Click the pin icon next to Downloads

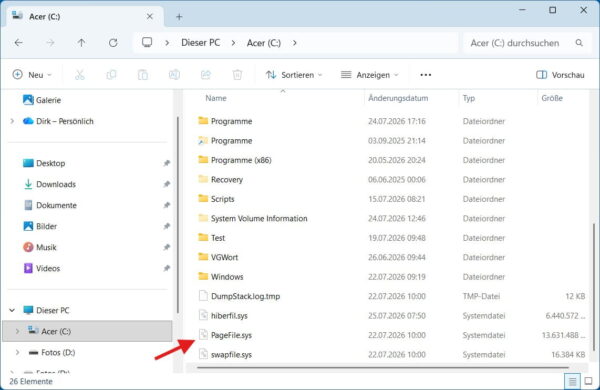166,184
